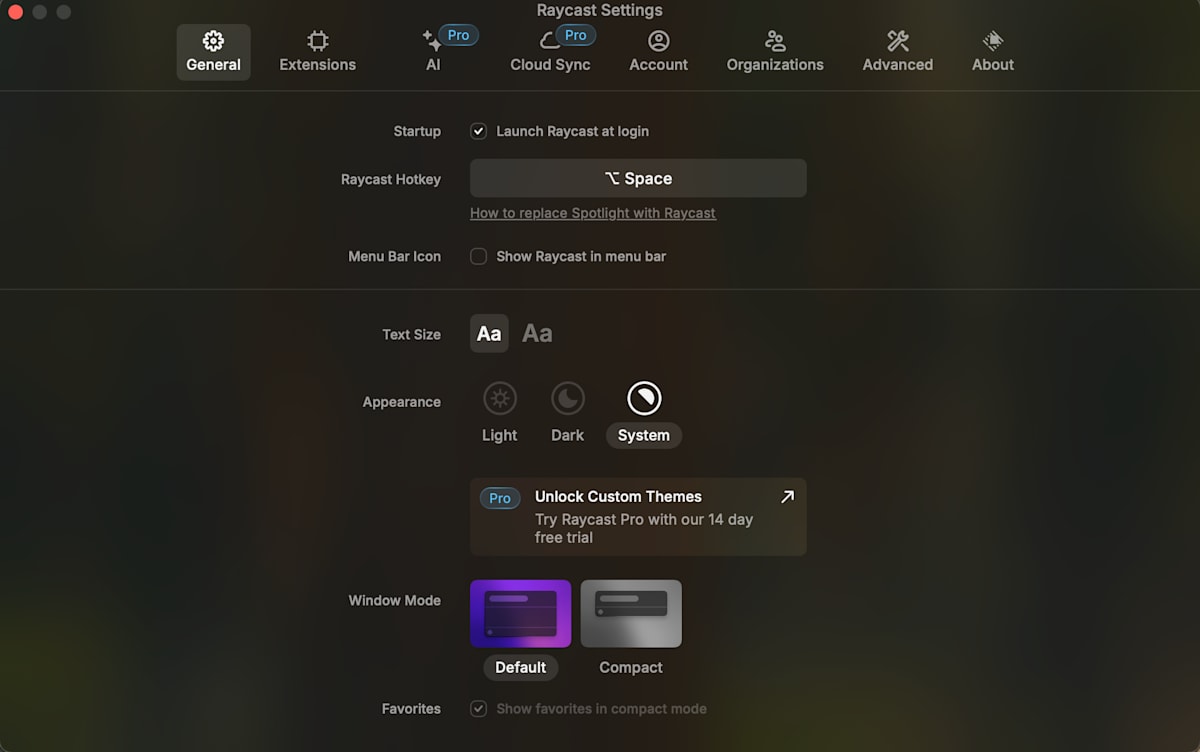Viewport: 1200px width, 752px height.
Task: Click the Appearance label
Action: [x=402, y=402]
